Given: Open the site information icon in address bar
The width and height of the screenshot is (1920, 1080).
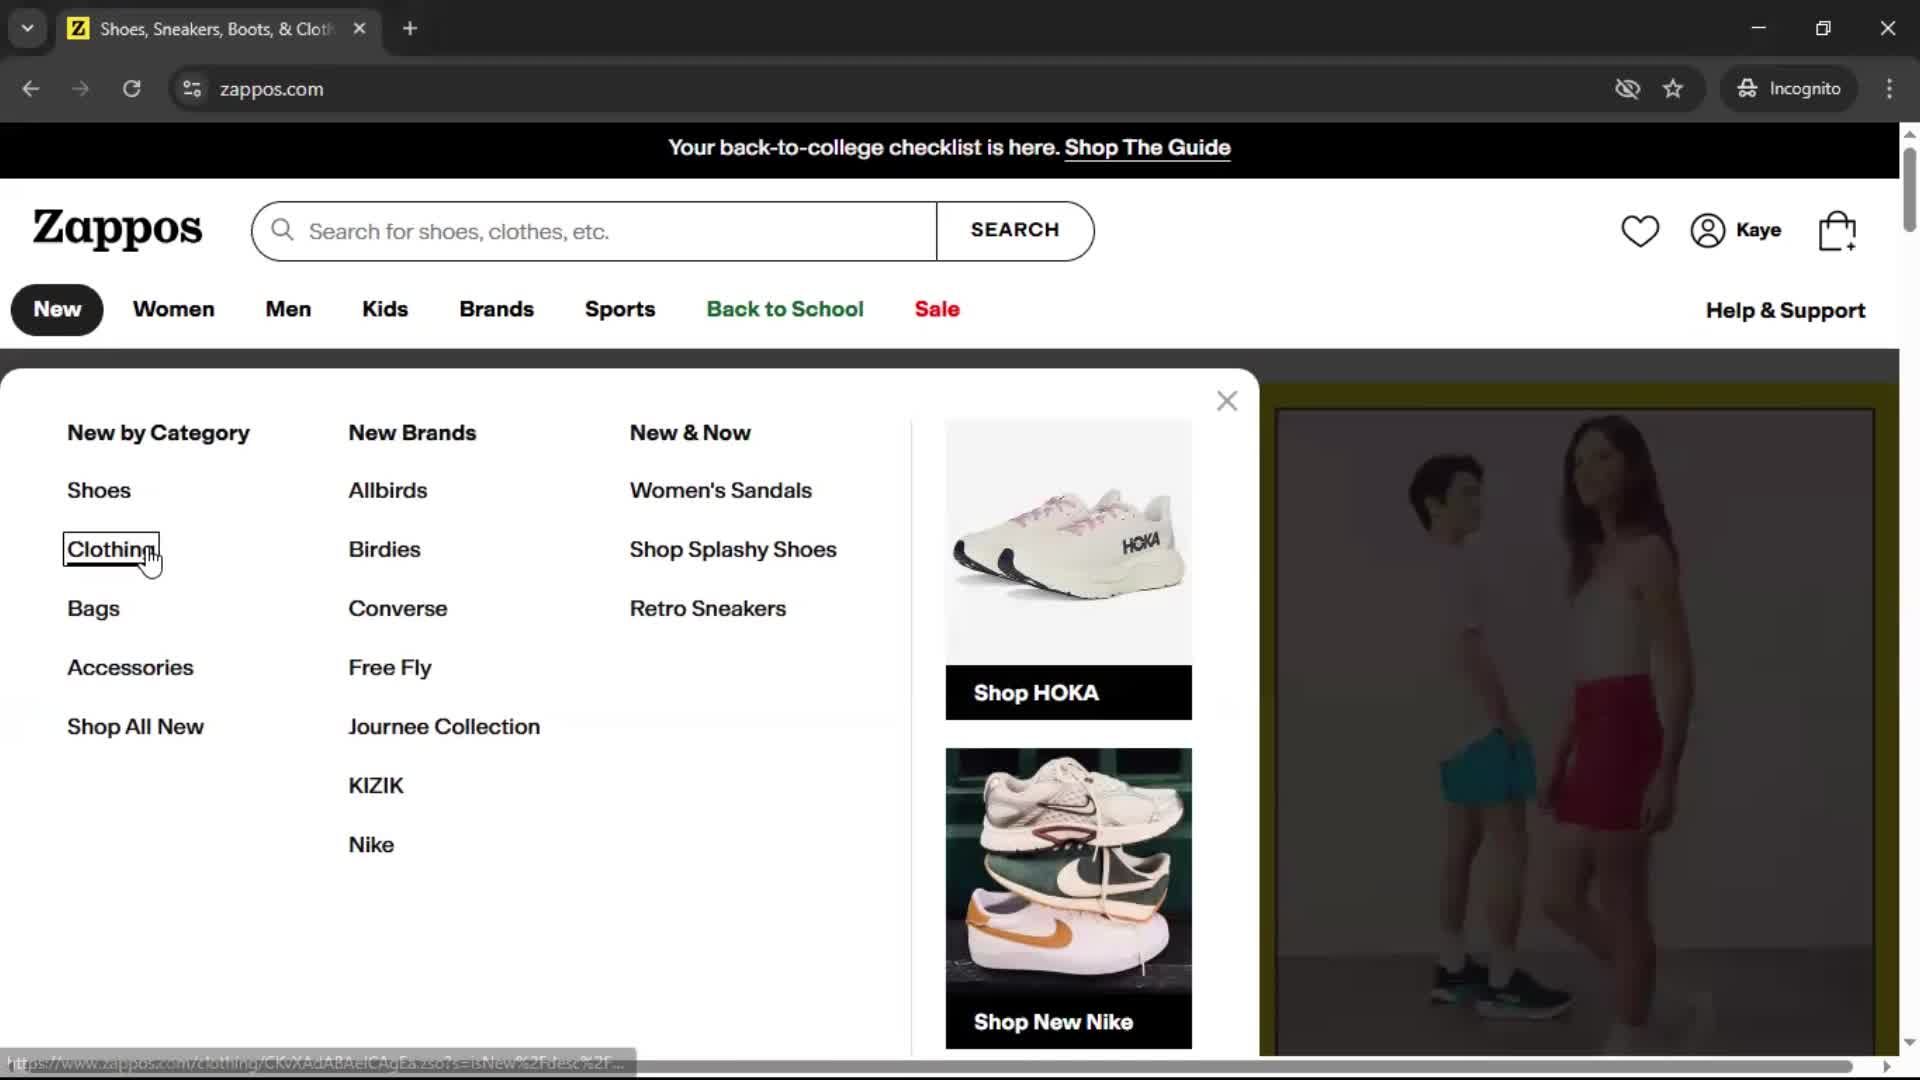Looking at the screenshot, I should 192,89.
